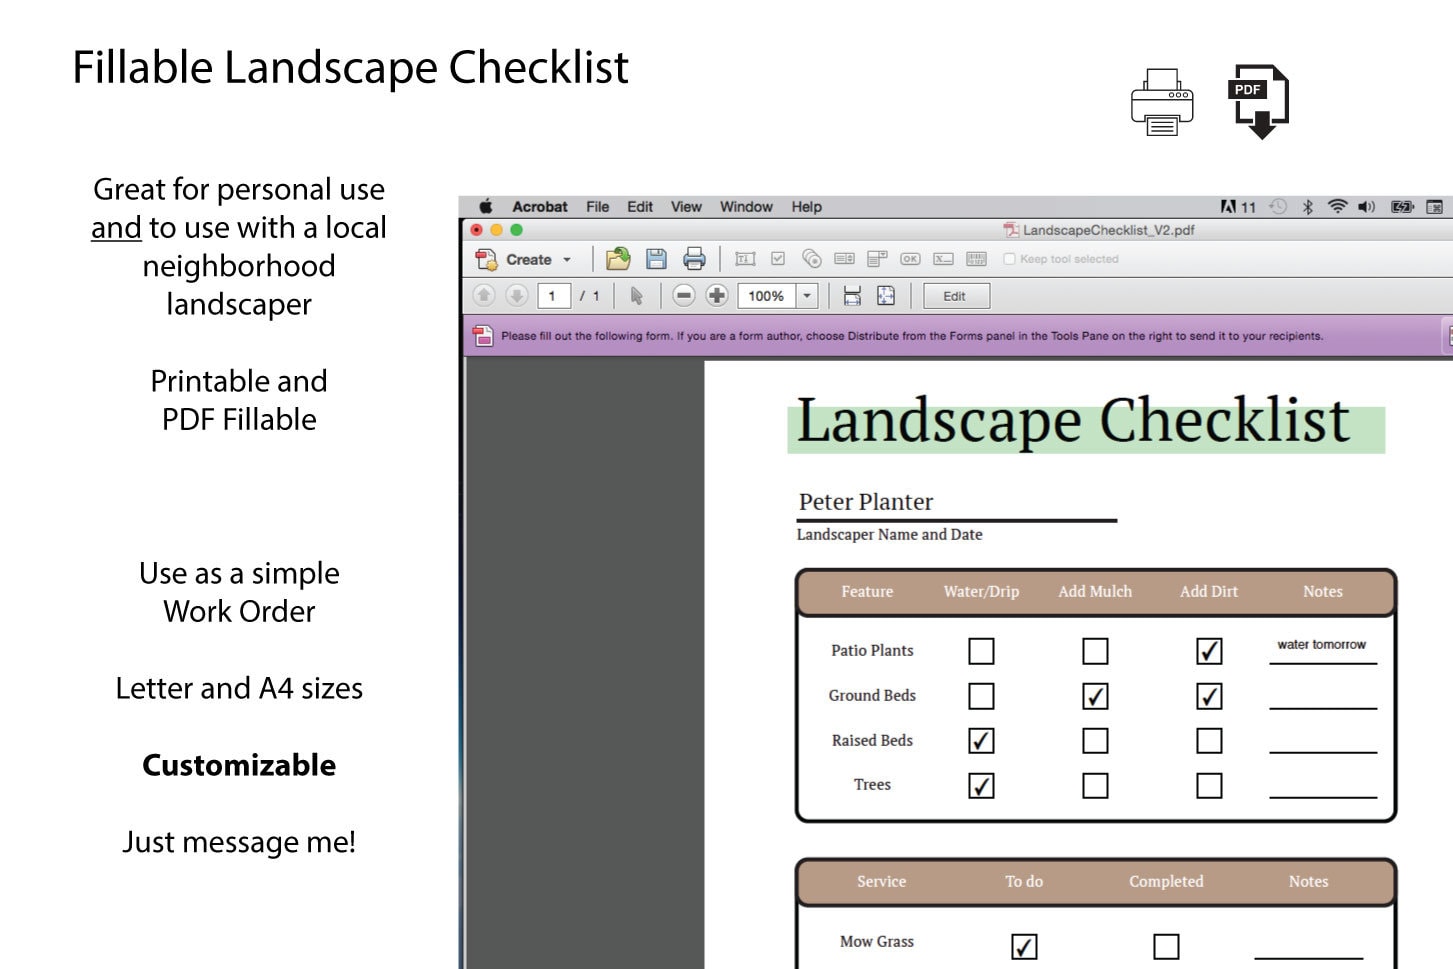Zoom out with the minus icon

[x=684, y=295]
